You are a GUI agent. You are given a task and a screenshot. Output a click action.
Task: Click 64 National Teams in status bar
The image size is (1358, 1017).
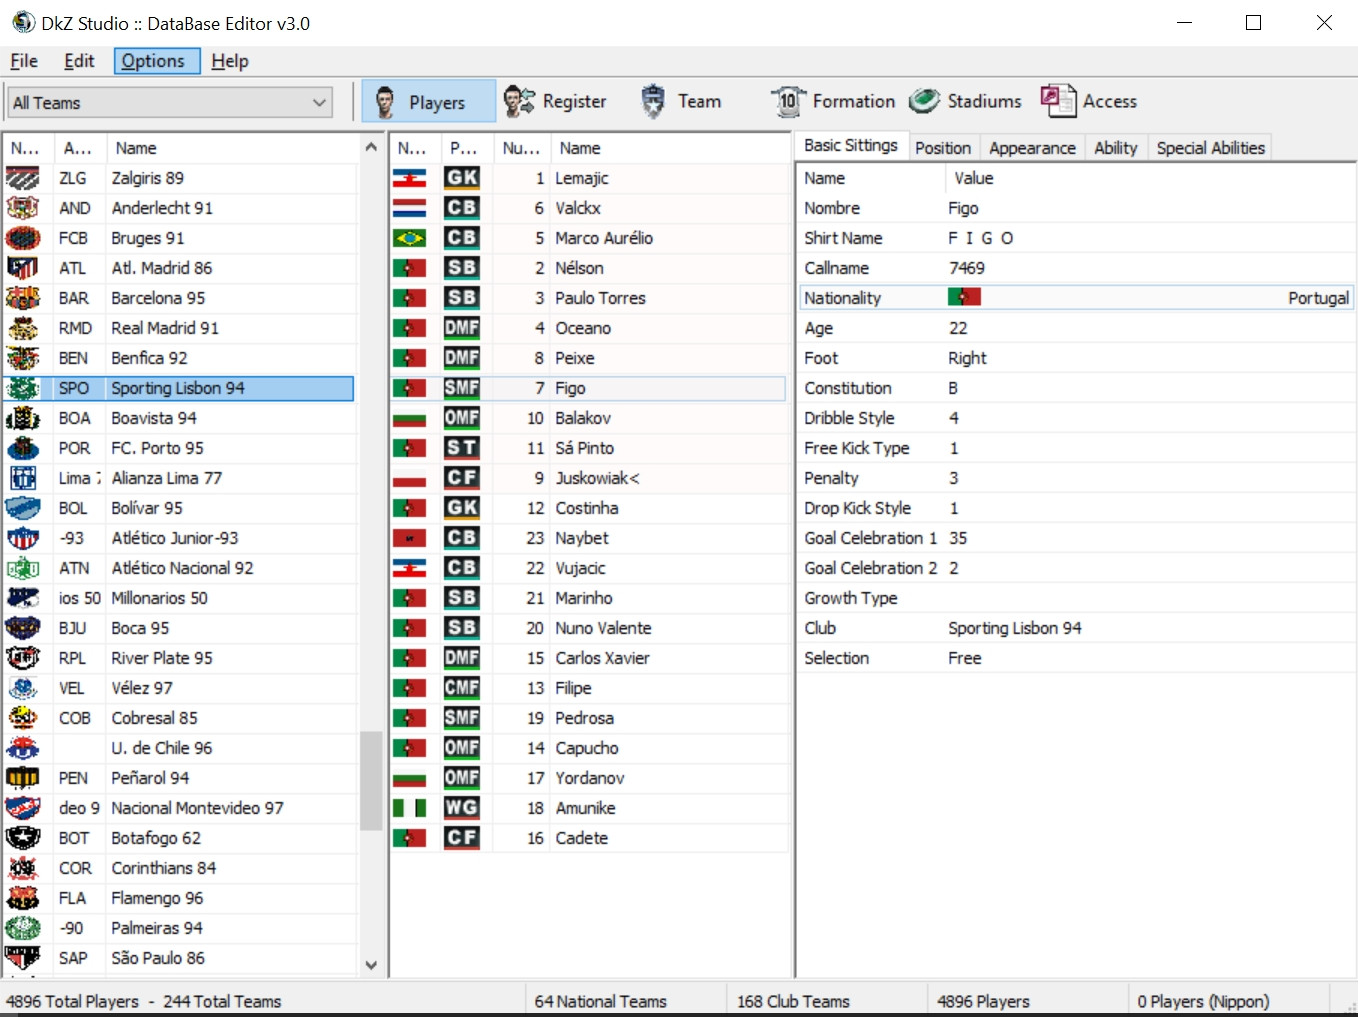[600, 1001]
